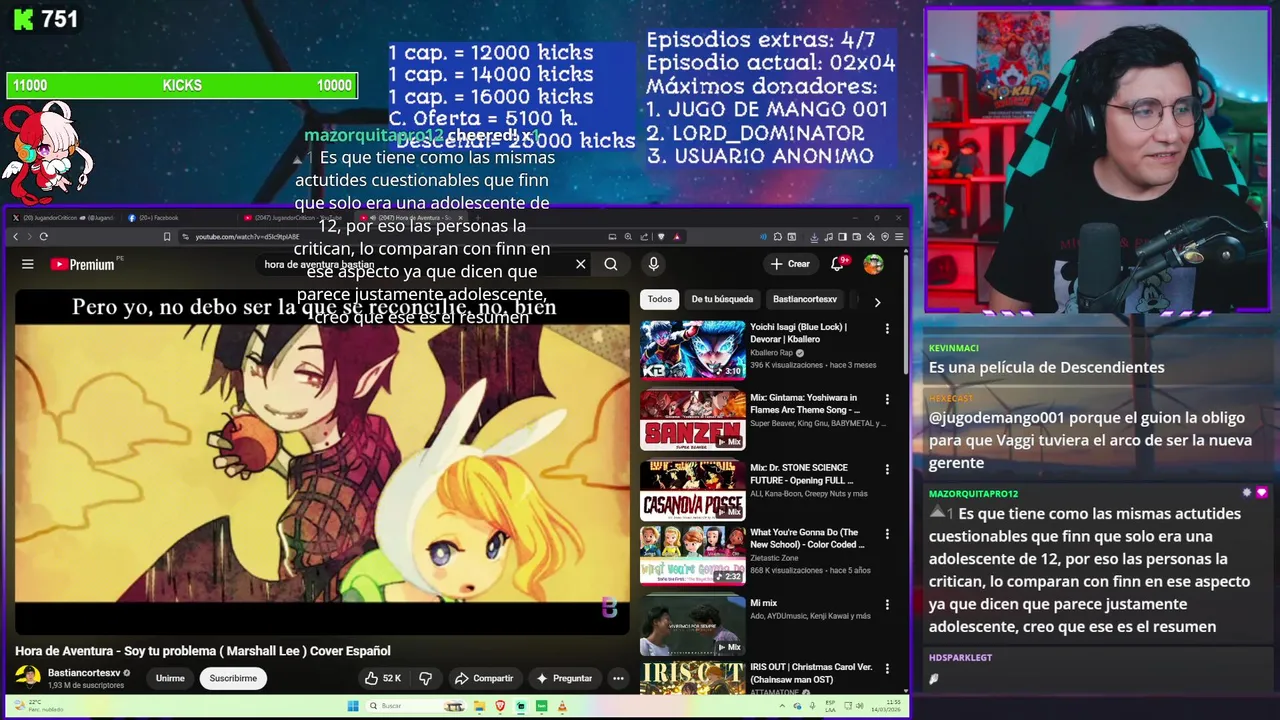This screenshot has height=720, width=1280.
Task: Click the Suscribirme button
Action: pos(233,678)
